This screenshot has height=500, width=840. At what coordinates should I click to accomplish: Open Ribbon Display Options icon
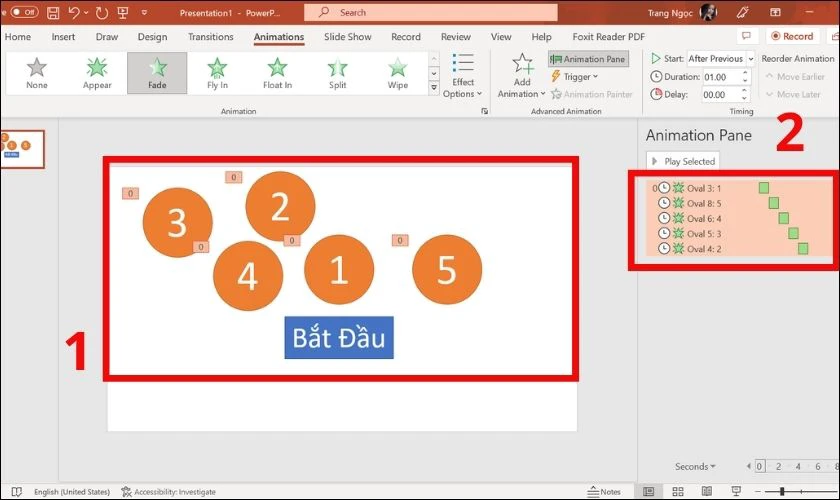[775, 12]
